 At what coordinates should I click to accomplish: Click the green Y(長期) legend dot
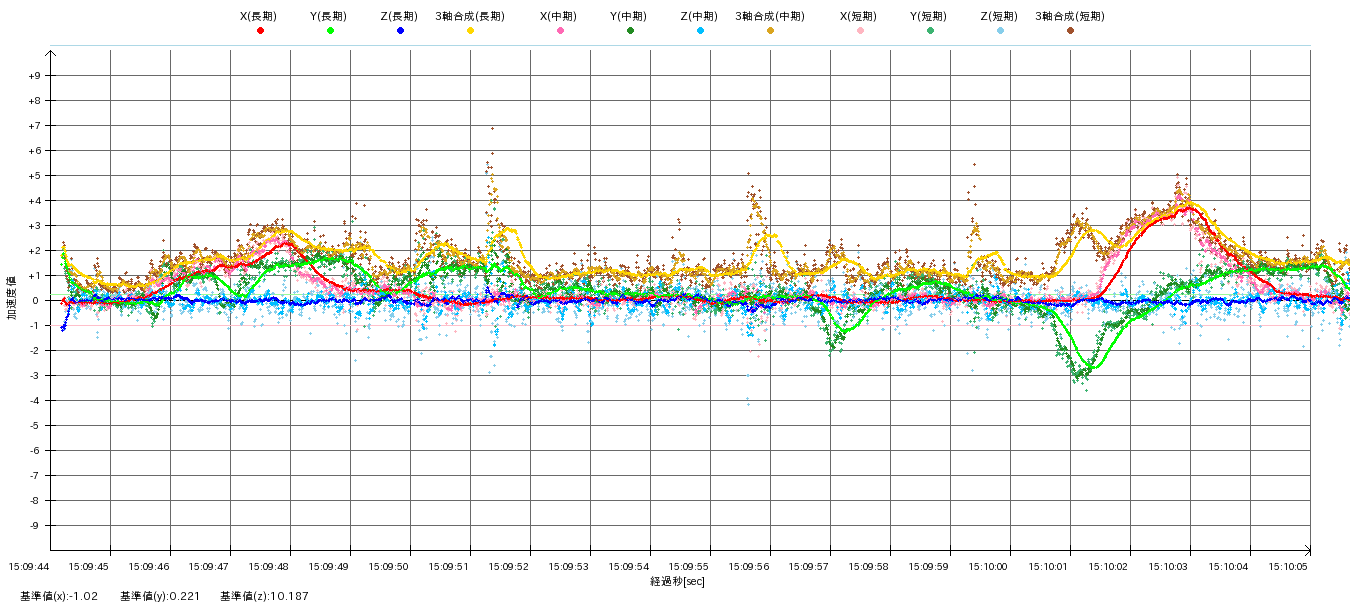tap(330, 31)
